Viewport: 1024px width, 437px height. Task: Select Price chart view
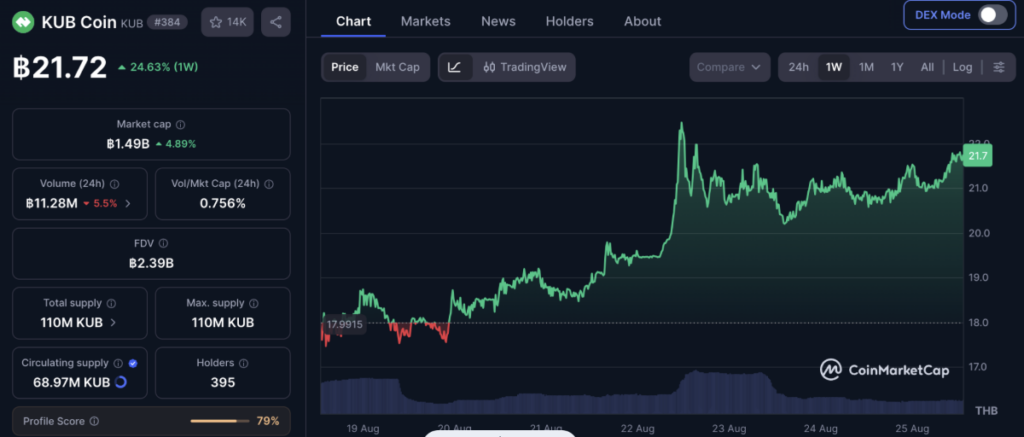[x=345, y=67]
